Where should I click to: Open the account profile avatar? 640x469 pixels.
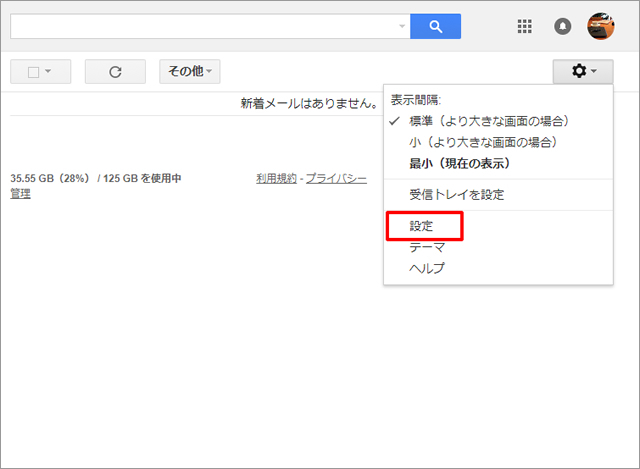pyautogui.click(x=600, y=27)
